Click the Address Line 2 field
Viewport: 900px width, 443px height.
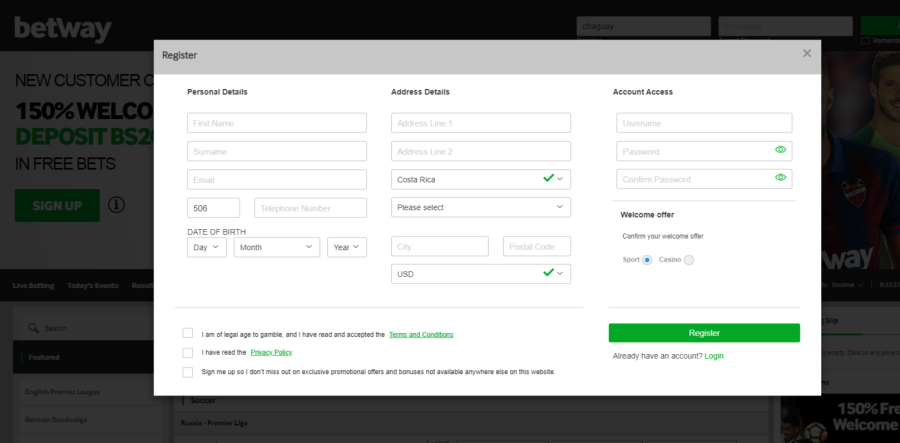[x=481, y=151]
